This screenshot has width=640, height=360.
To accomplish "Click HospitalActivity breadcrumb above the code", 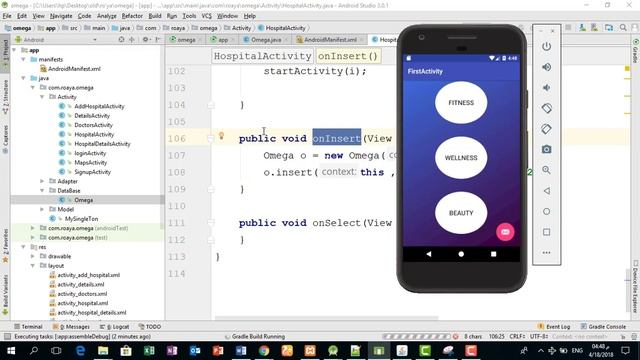I will point(262,56).
